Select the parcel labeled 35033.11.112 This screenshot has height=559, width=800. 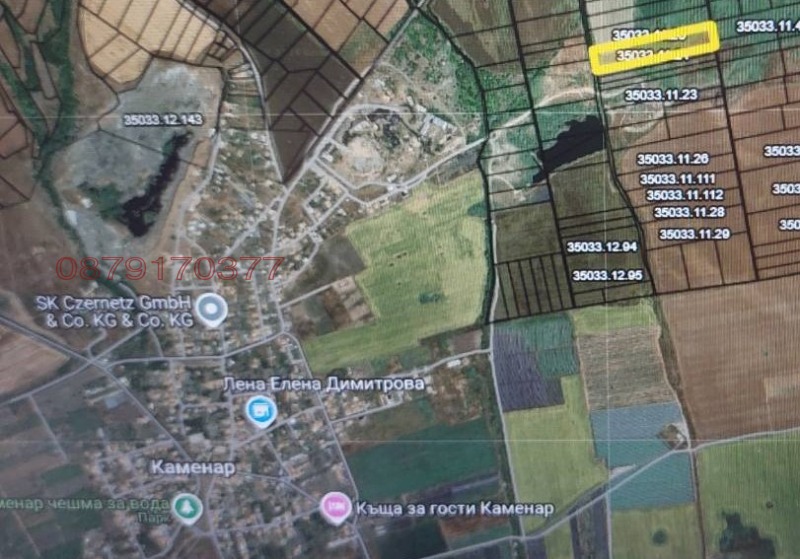coord(685,195)
